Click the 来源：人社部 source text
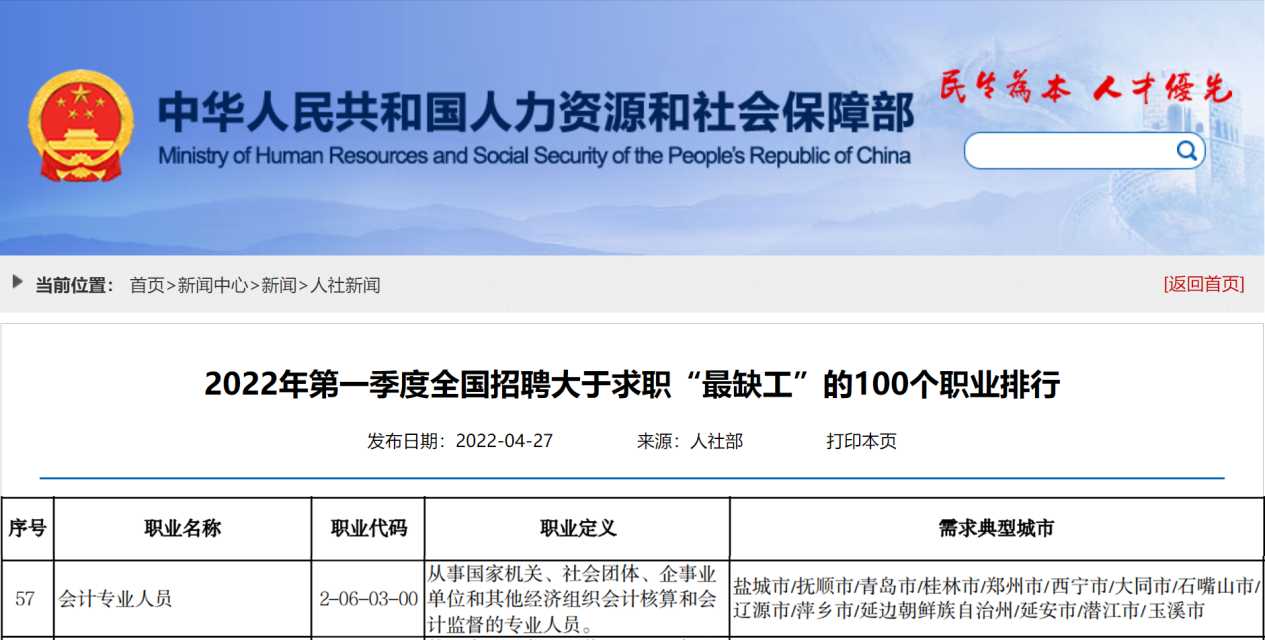The image size is (1265, 640). (x=690, y=441)
